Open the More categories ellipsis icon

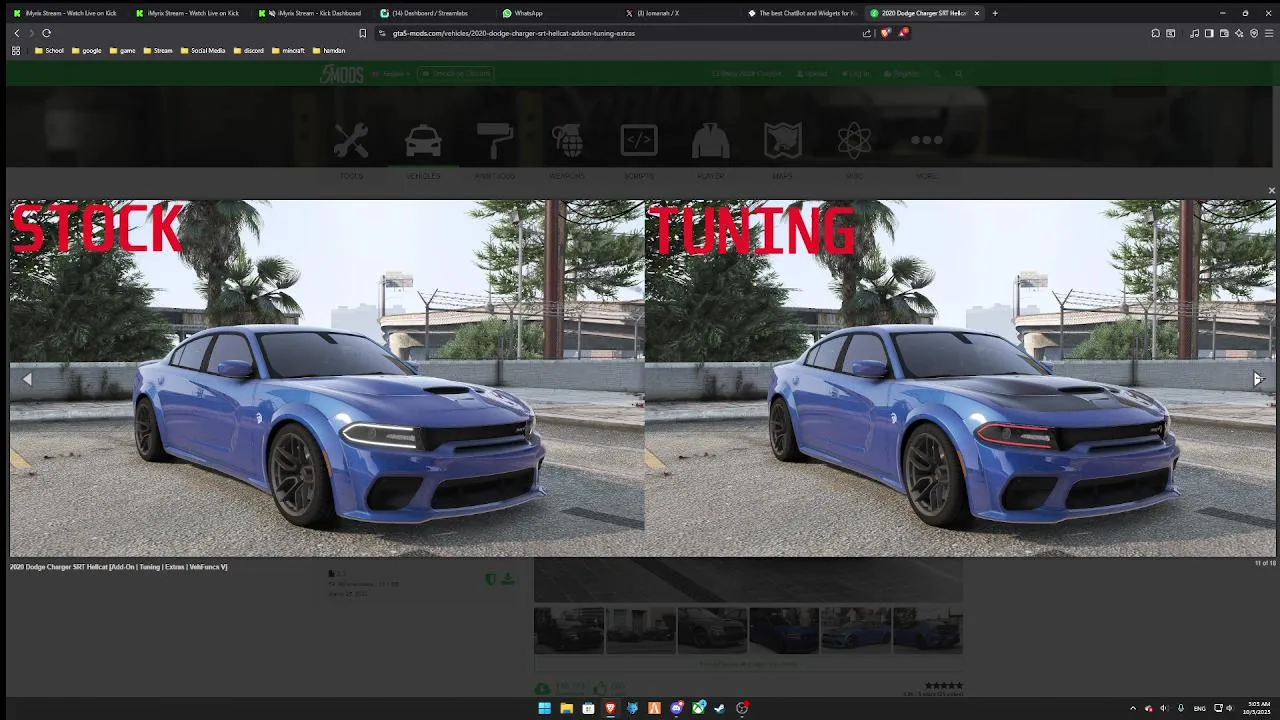(927, 141)
